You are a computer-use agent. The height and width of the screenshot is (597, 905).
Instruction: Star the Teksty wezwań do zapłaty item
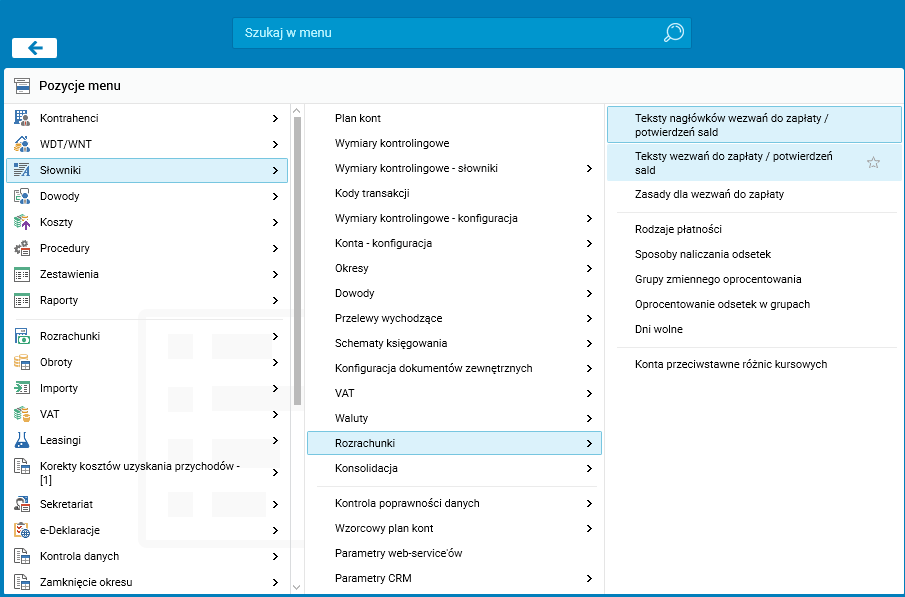tap(873, 163)
